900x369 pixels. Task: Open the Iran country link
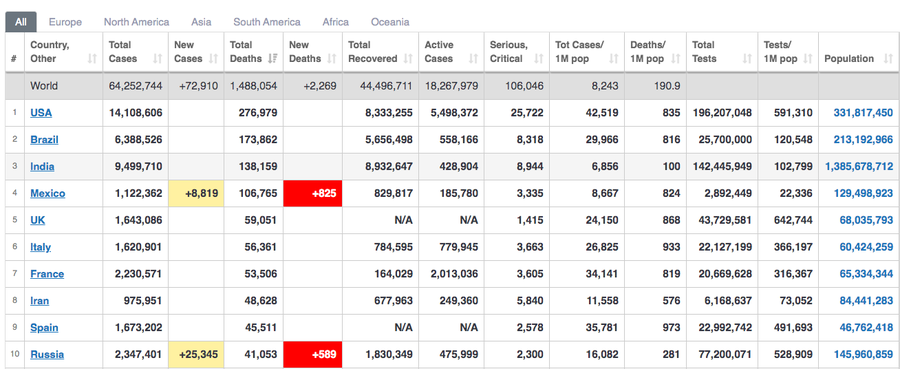40,301
